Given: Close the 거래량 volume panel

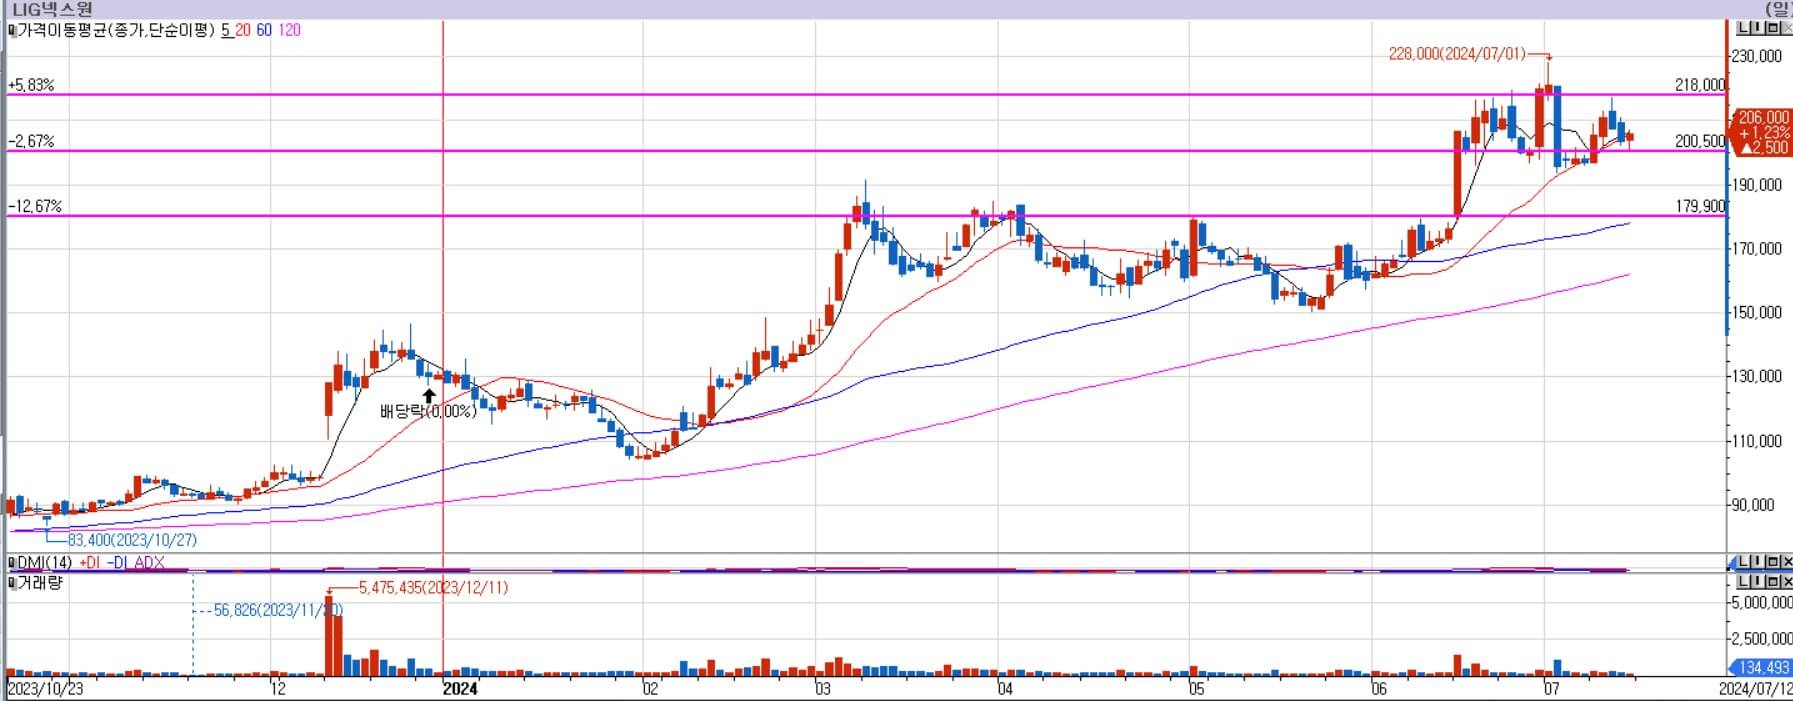Looking at the screenshot, I should 1786,581.
